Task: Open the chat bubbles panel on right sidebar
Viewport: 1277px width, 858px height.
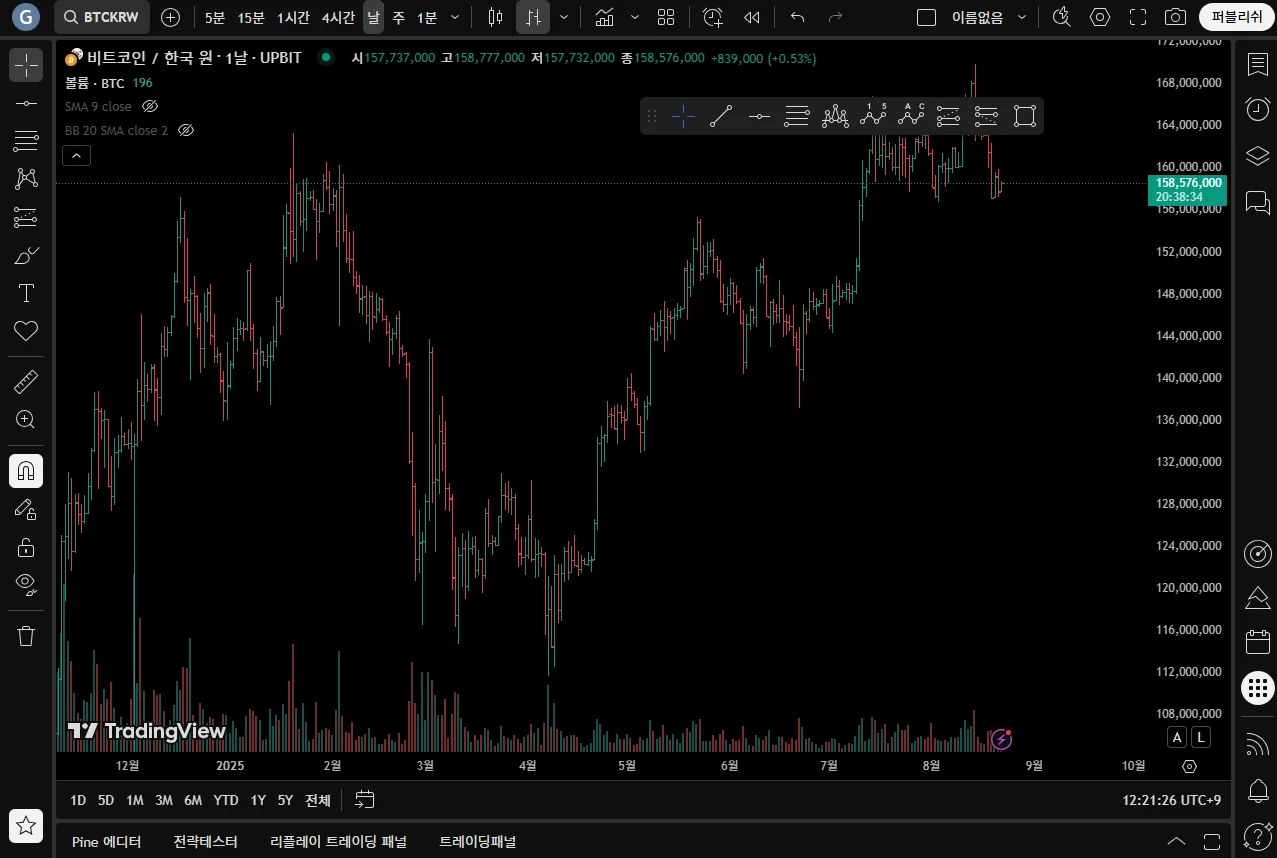Action: click(1257, 202)
